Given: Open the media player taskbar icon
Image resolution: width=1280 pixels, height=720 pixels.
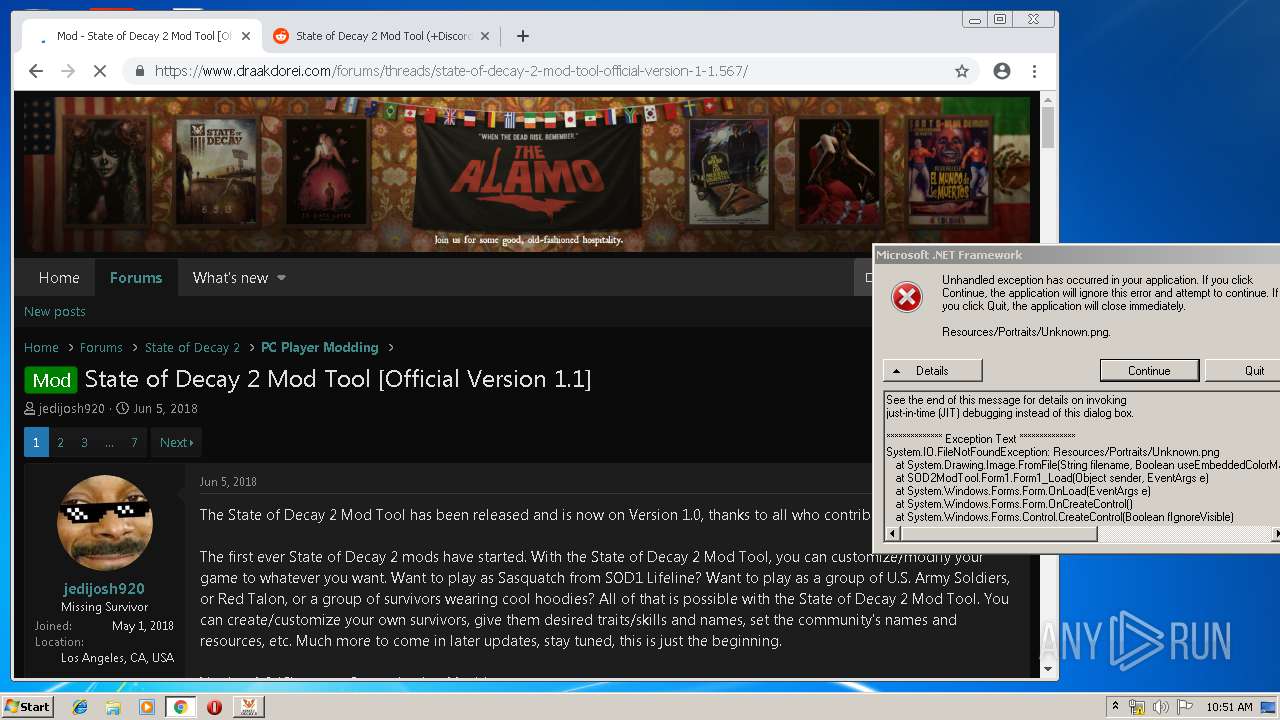Looking at the screenshot, I should coord(147,707).
